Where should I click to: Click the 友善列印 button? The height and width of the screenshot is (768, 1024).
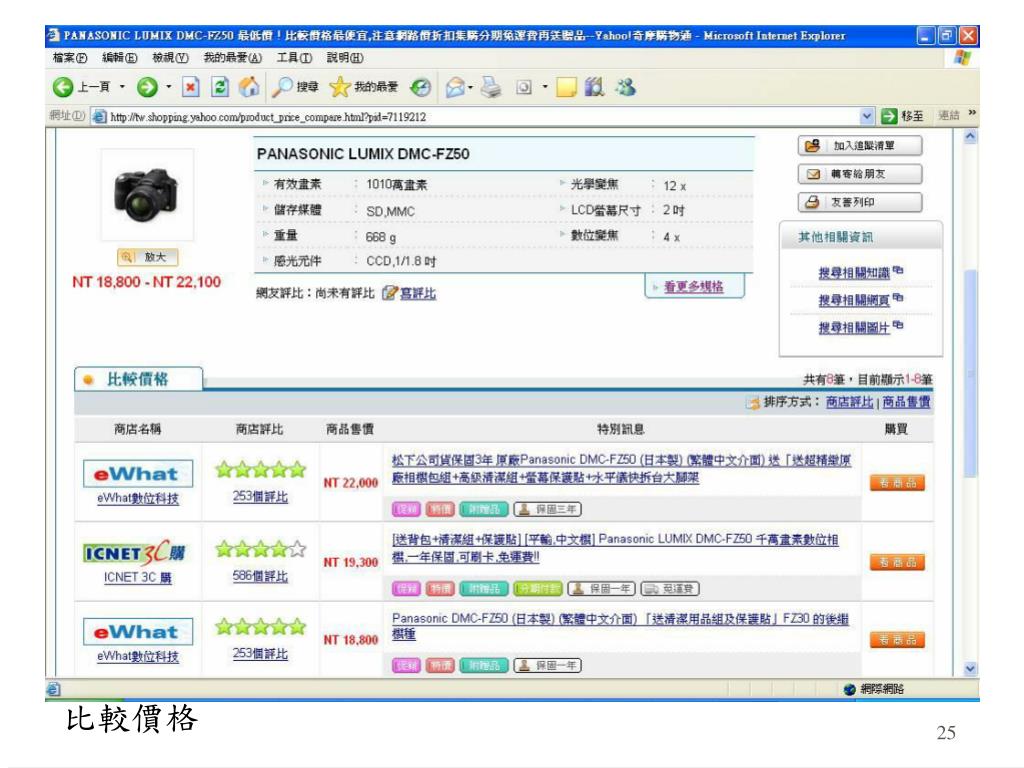point(859,202)
